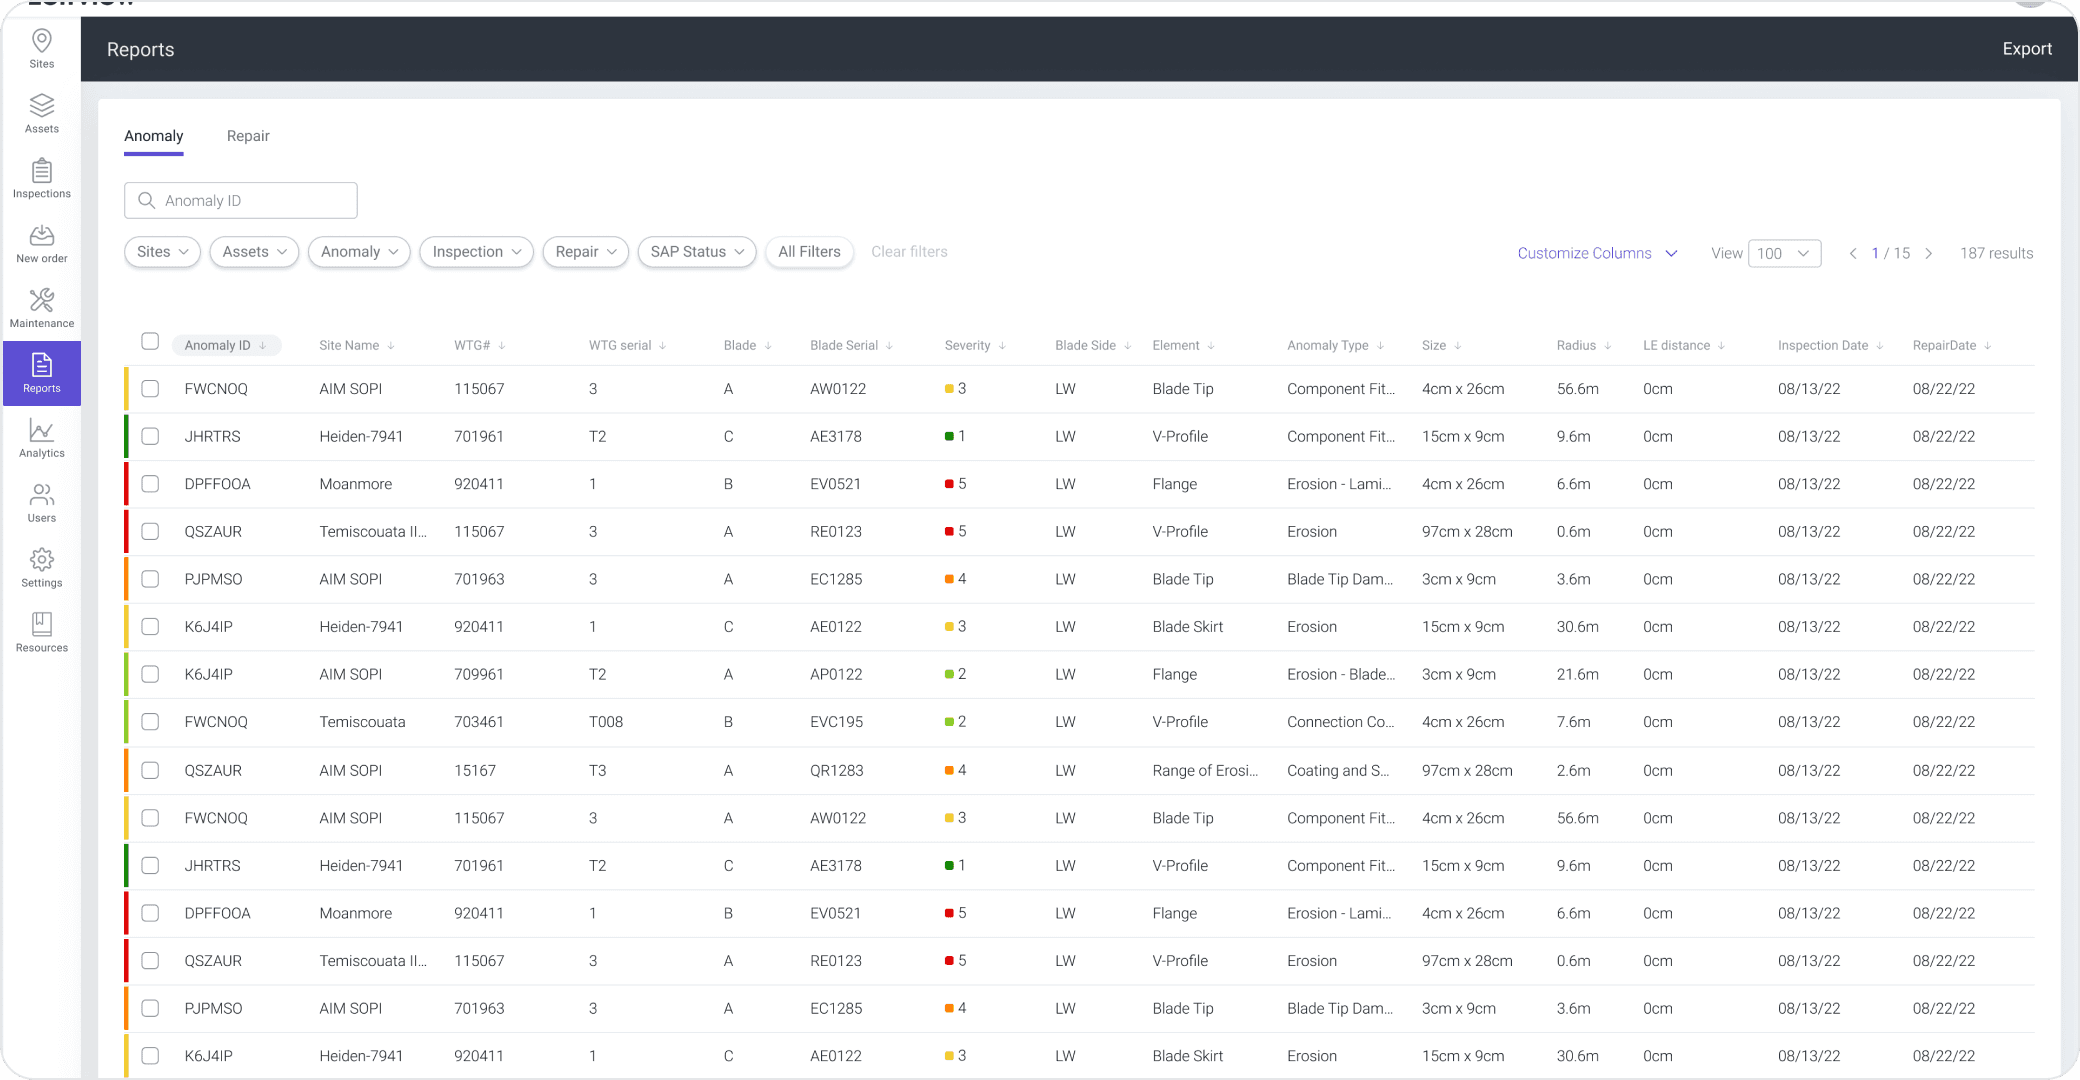The height and width of the screenshot is (1080, 2080).
Task: Click the Range of Erosi... element cell
Action: (x=1205, y=771)
